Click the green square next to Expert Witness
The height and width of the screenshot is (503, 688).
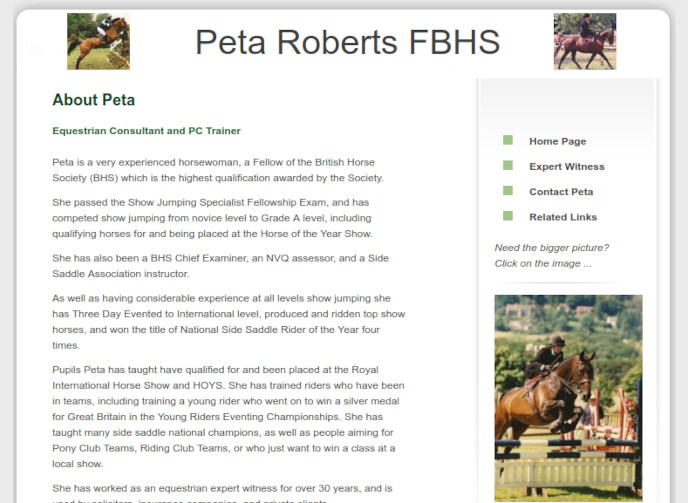(x=508, y=165)
